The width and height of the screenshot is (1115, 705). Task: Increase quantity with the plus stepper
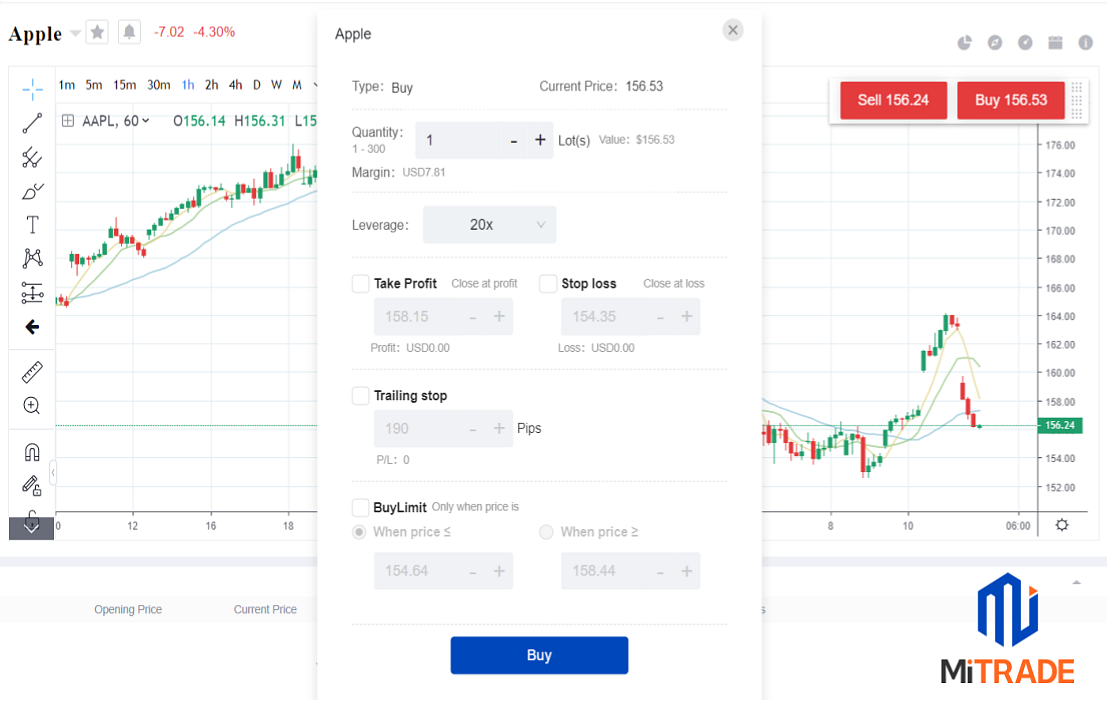click(x=540, y=140)
